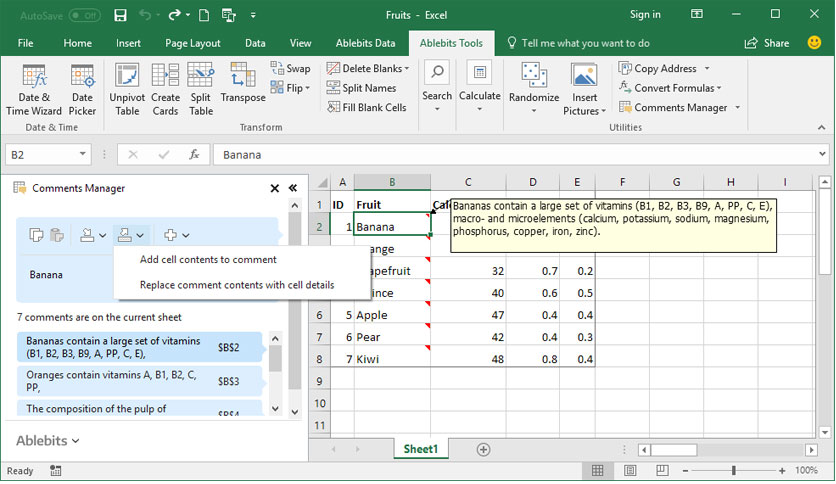This screenshot has width=836, height=484.
Task: Expand the formula bar
Action: pos(822,154)
